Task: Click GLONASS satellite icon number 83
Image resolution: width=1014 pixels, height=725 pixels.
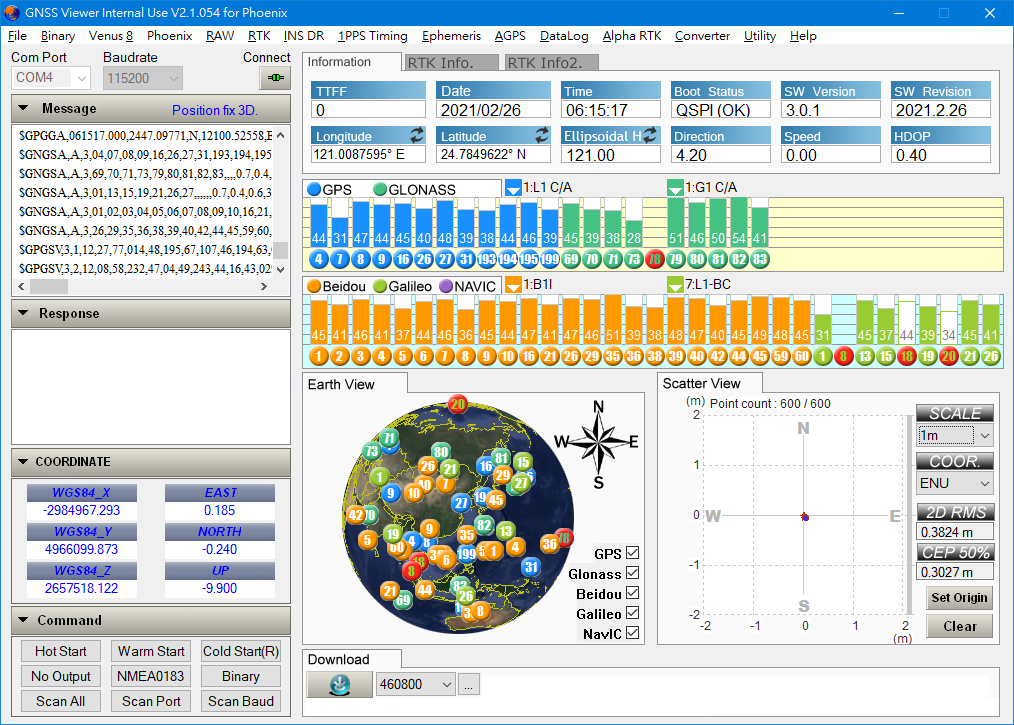Action: pos(760,259)
